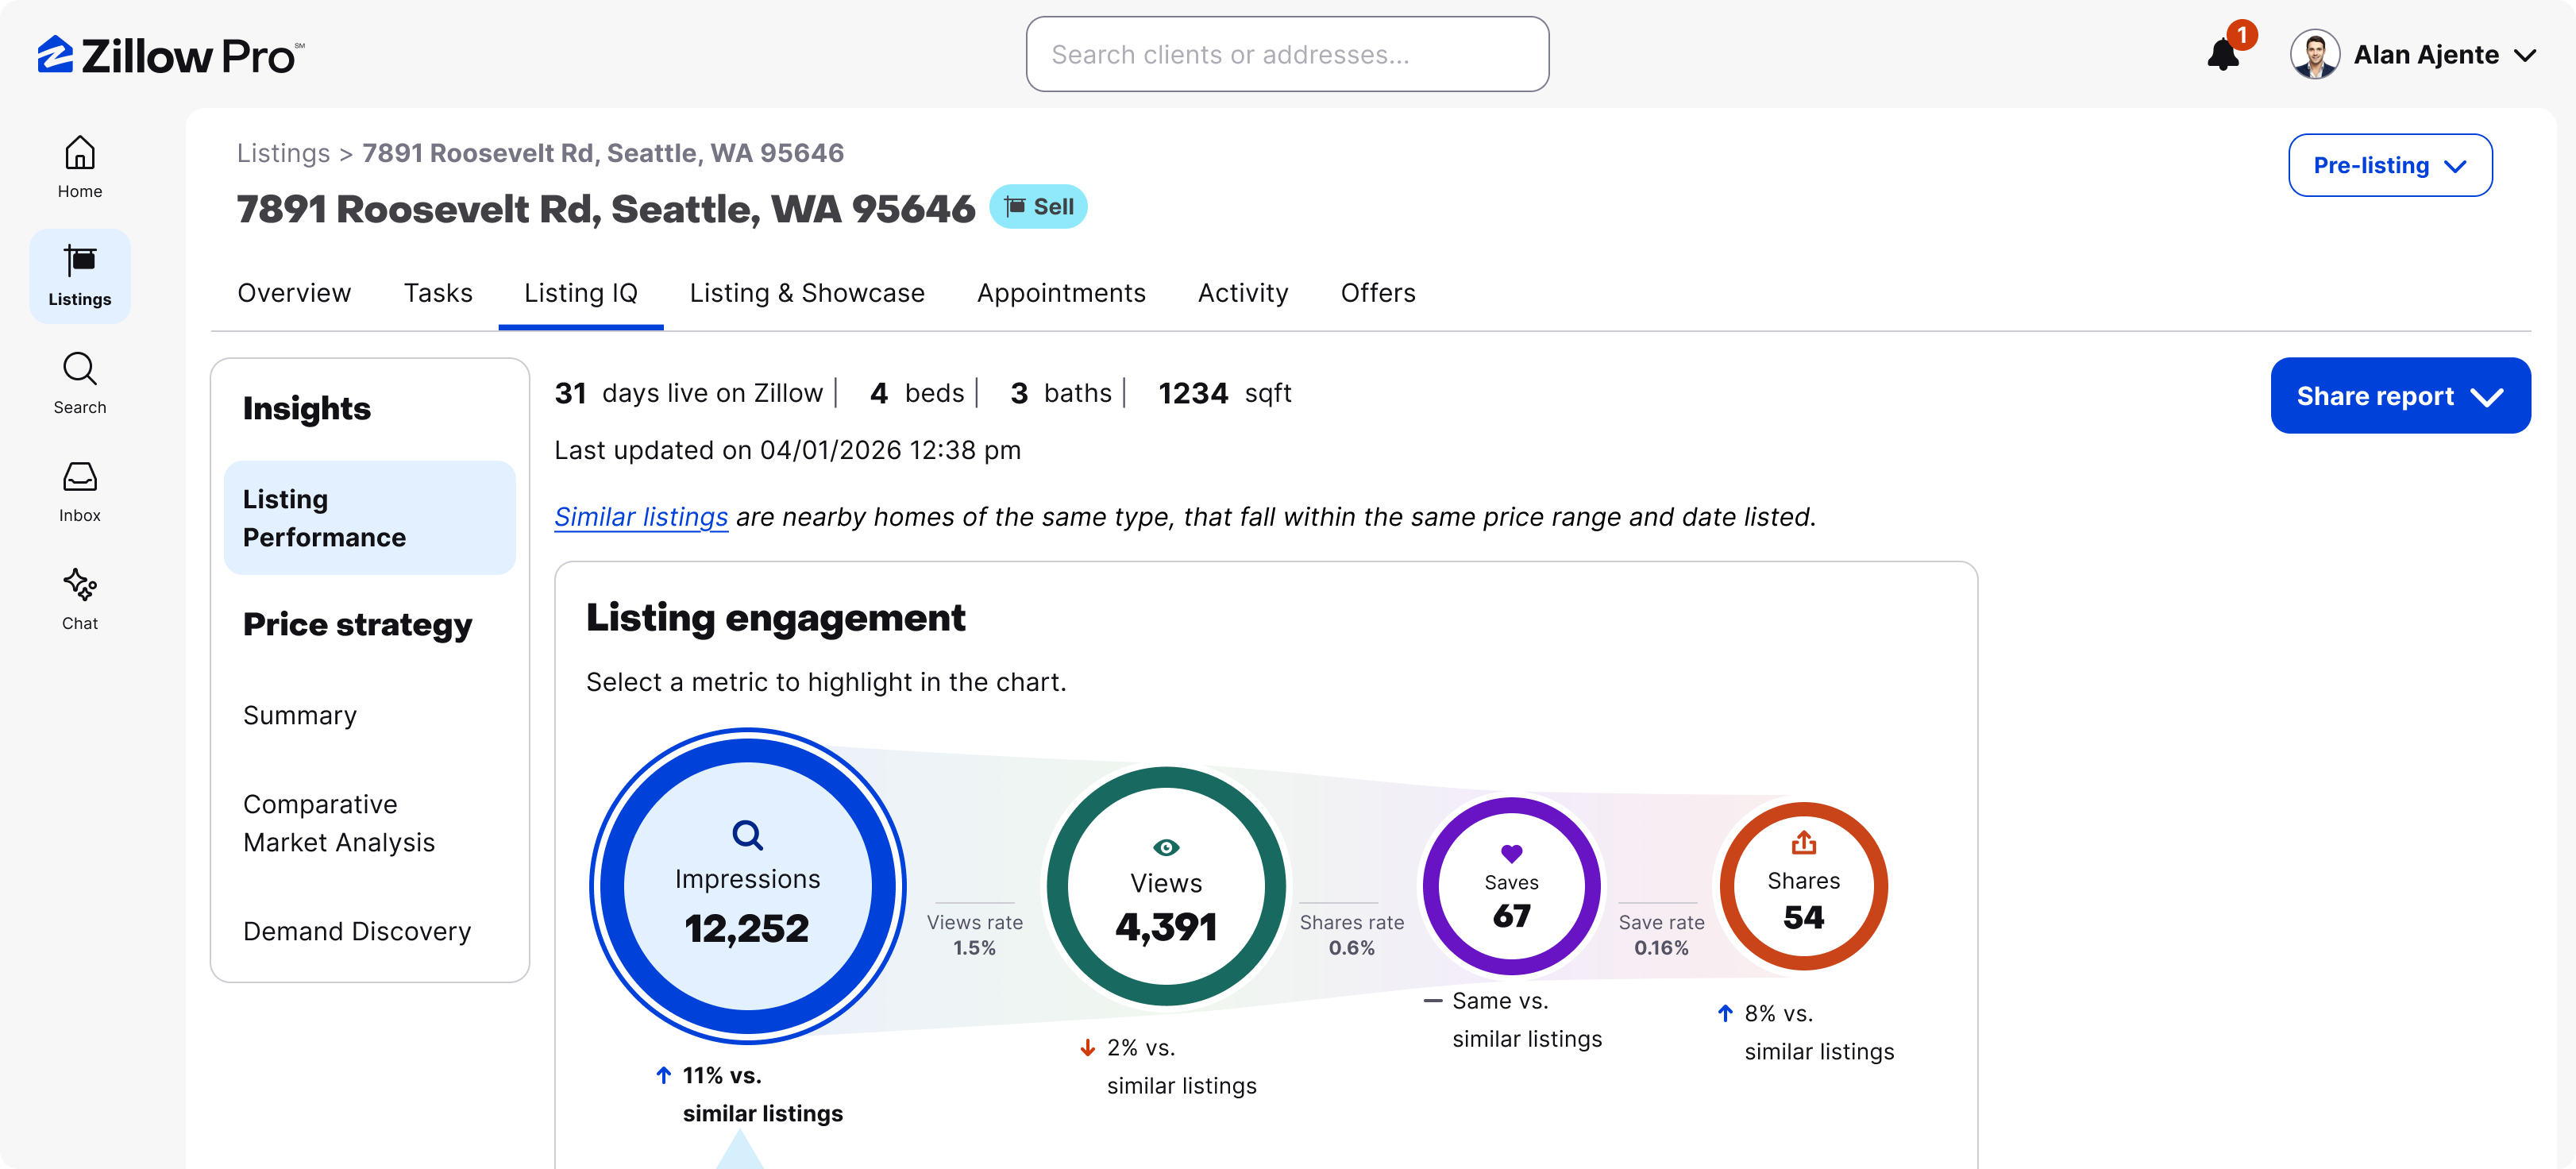Switch to the Tasks tab

point(438,293)
